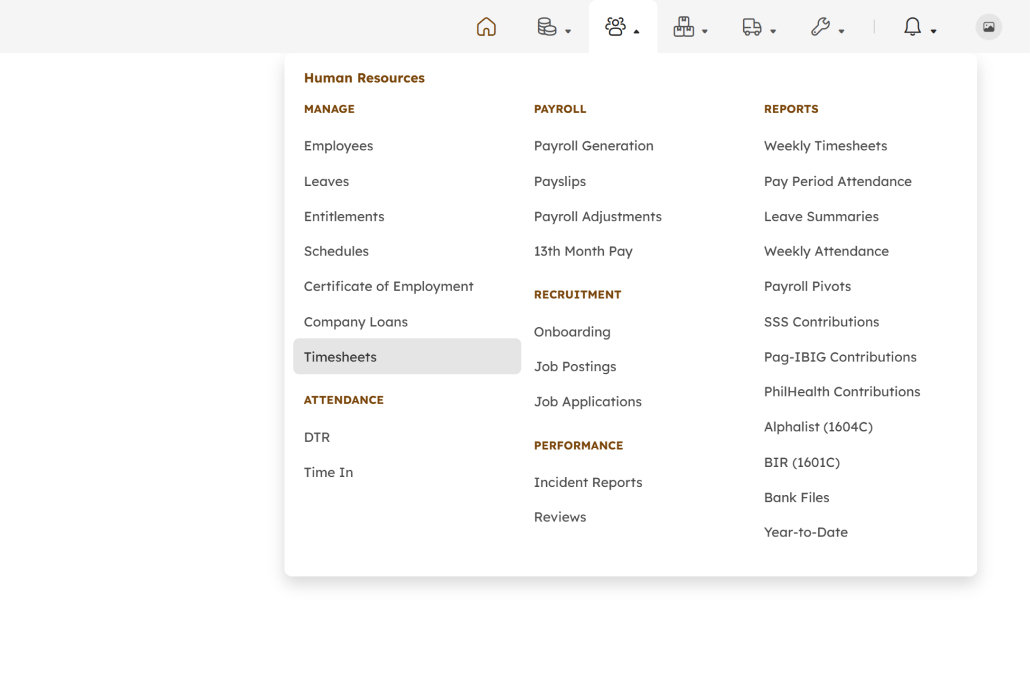Expand the dropdown arrow beside the wrench icon

(x=841, y=31)
